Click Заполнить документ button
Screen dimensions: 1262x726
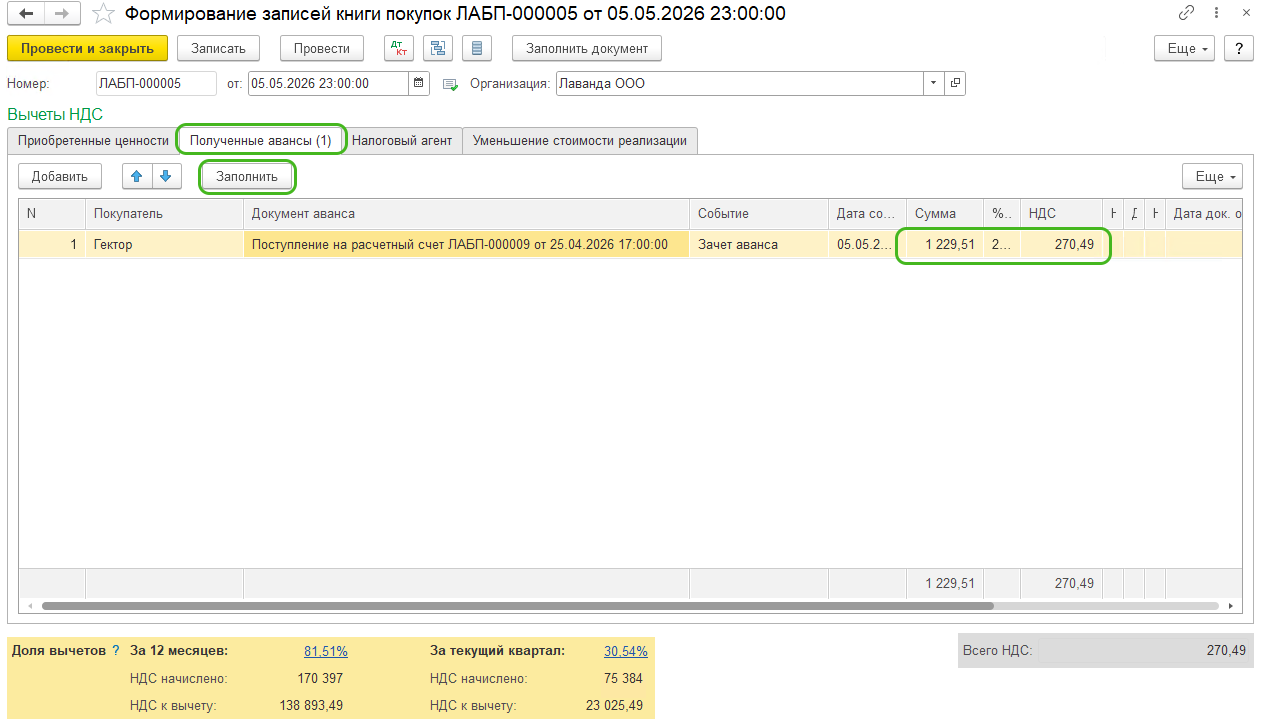click(x=587, y=48)
